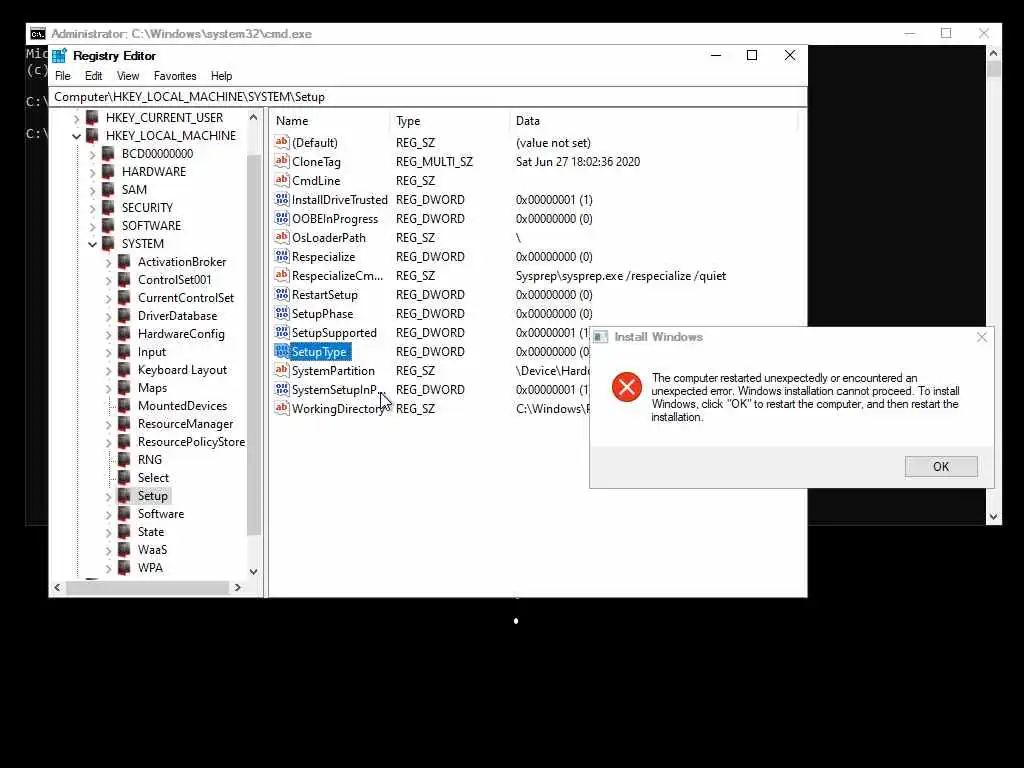Click the (Default) value icon
The height and width of the screenshot is (768, 1024).
pyautogui.click(x=281, y=142)
